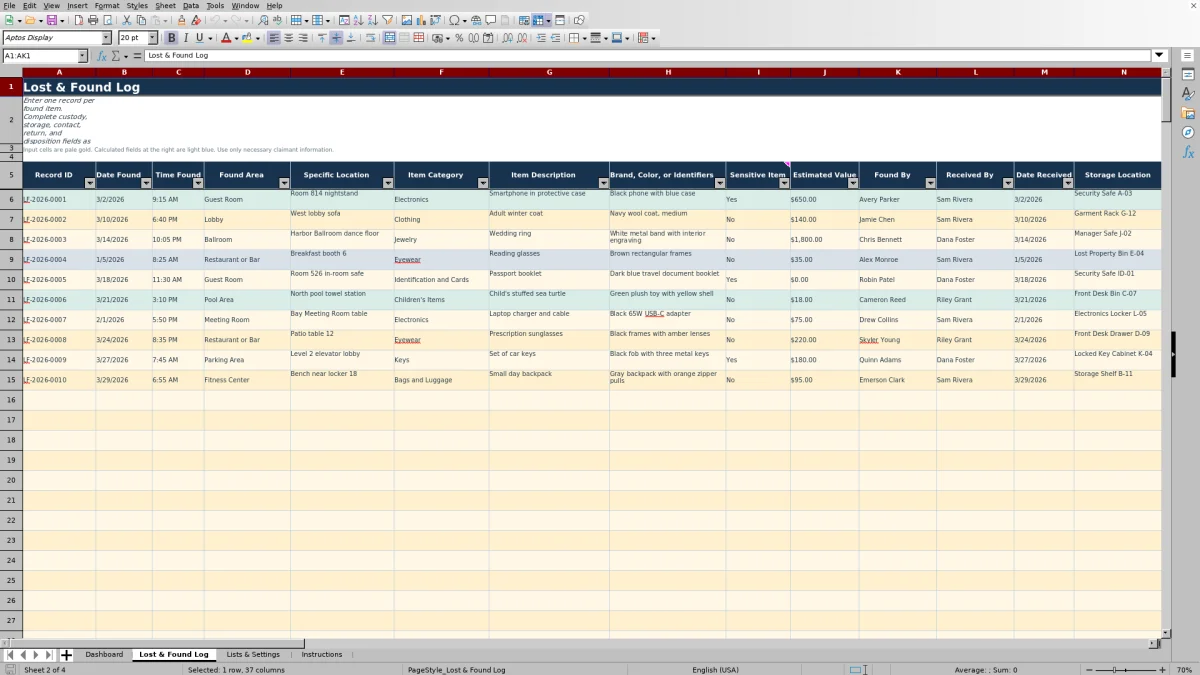The image size is (1200, 675).
Task: Select the cell '$1,800.00'
Action: click(824, 240)
